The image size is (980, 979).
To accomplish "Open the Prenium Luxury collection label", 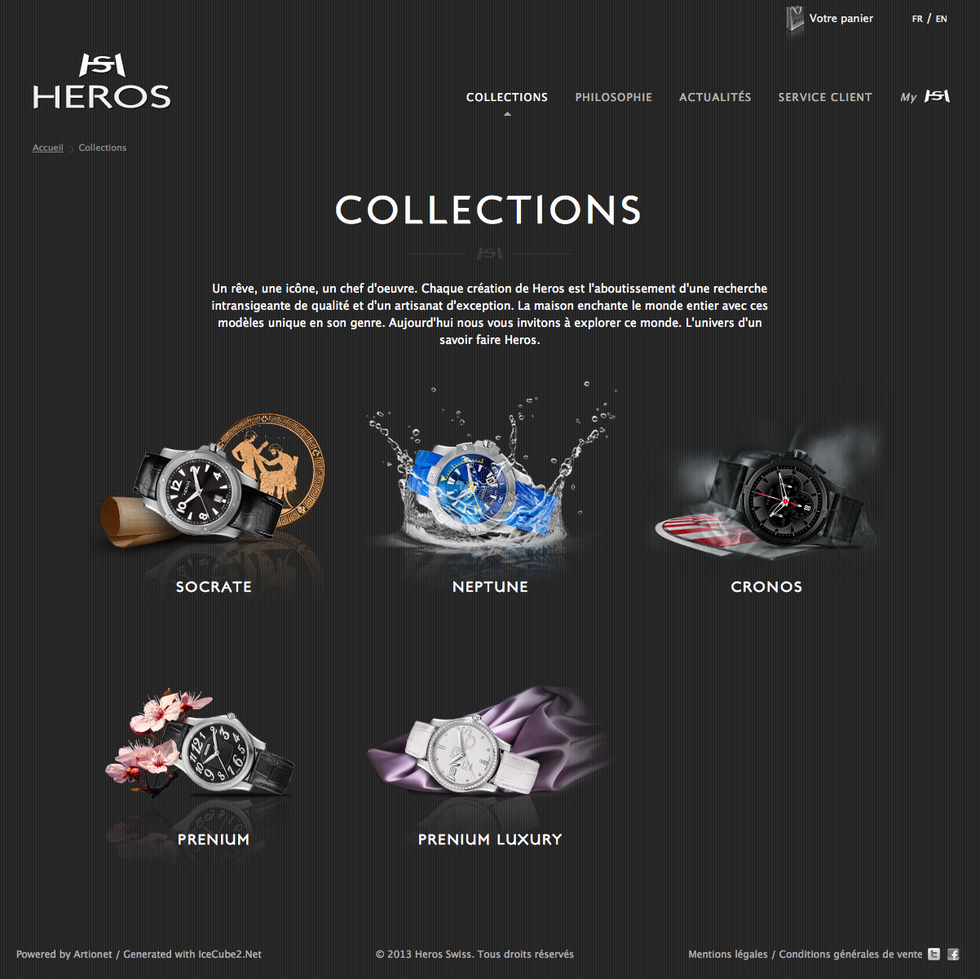I will click(490, 839).
